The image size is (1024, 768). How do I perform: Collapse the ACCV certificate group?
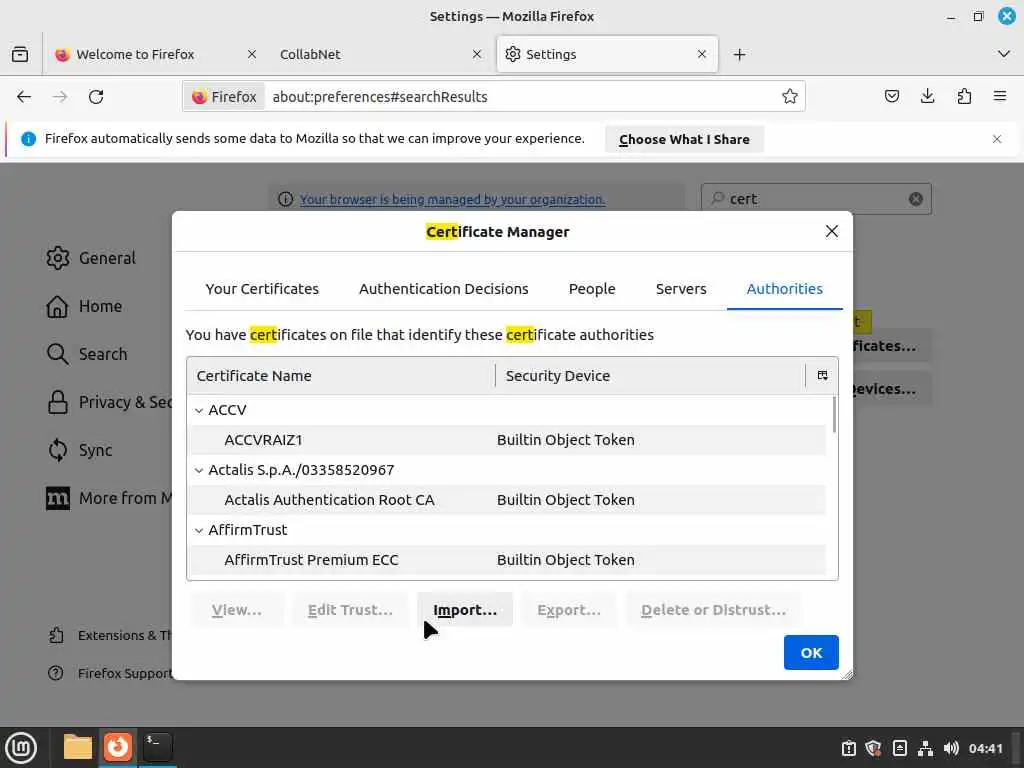(199, 410)
